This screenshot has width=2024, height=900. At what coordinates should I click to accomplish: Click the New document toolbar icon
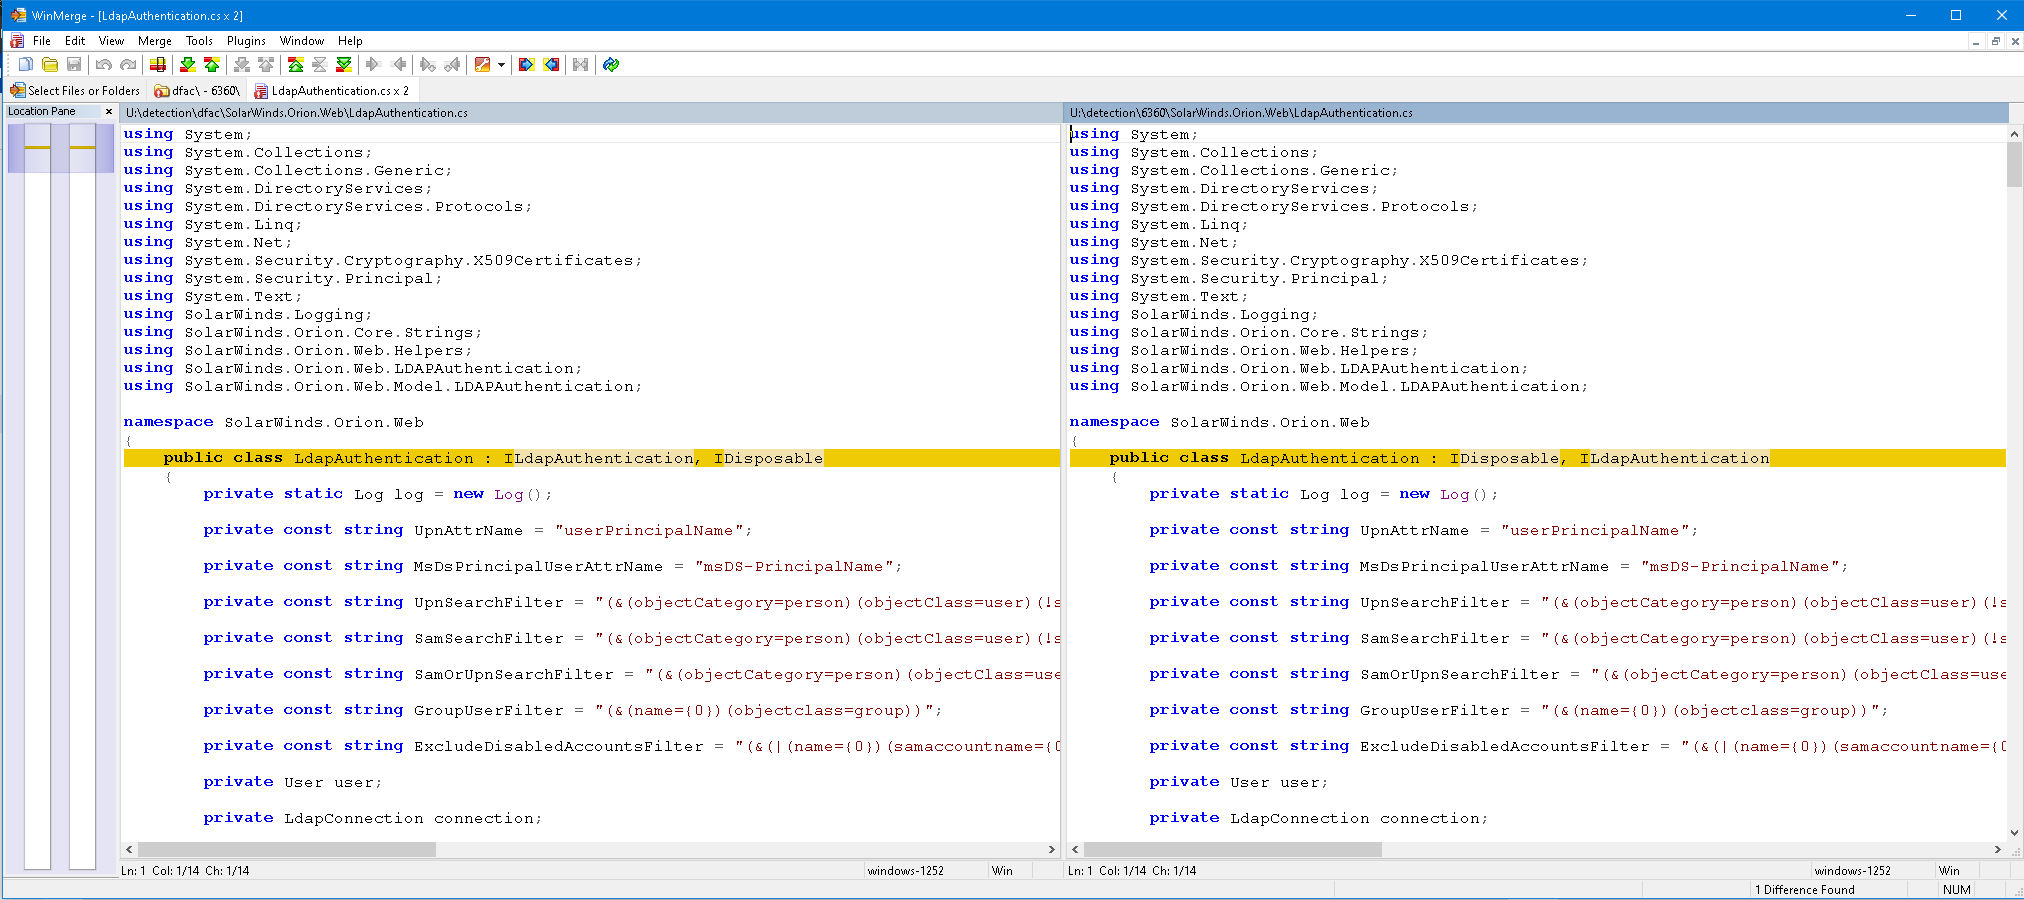pos(26,65)
